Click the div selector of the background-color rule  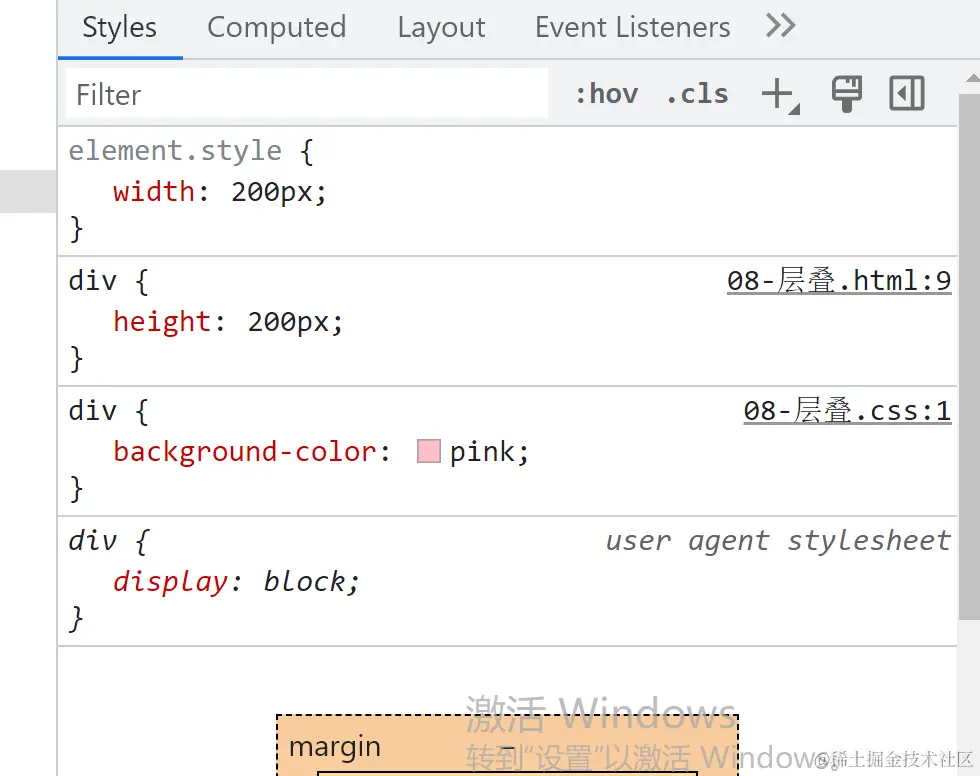[92, 411]
